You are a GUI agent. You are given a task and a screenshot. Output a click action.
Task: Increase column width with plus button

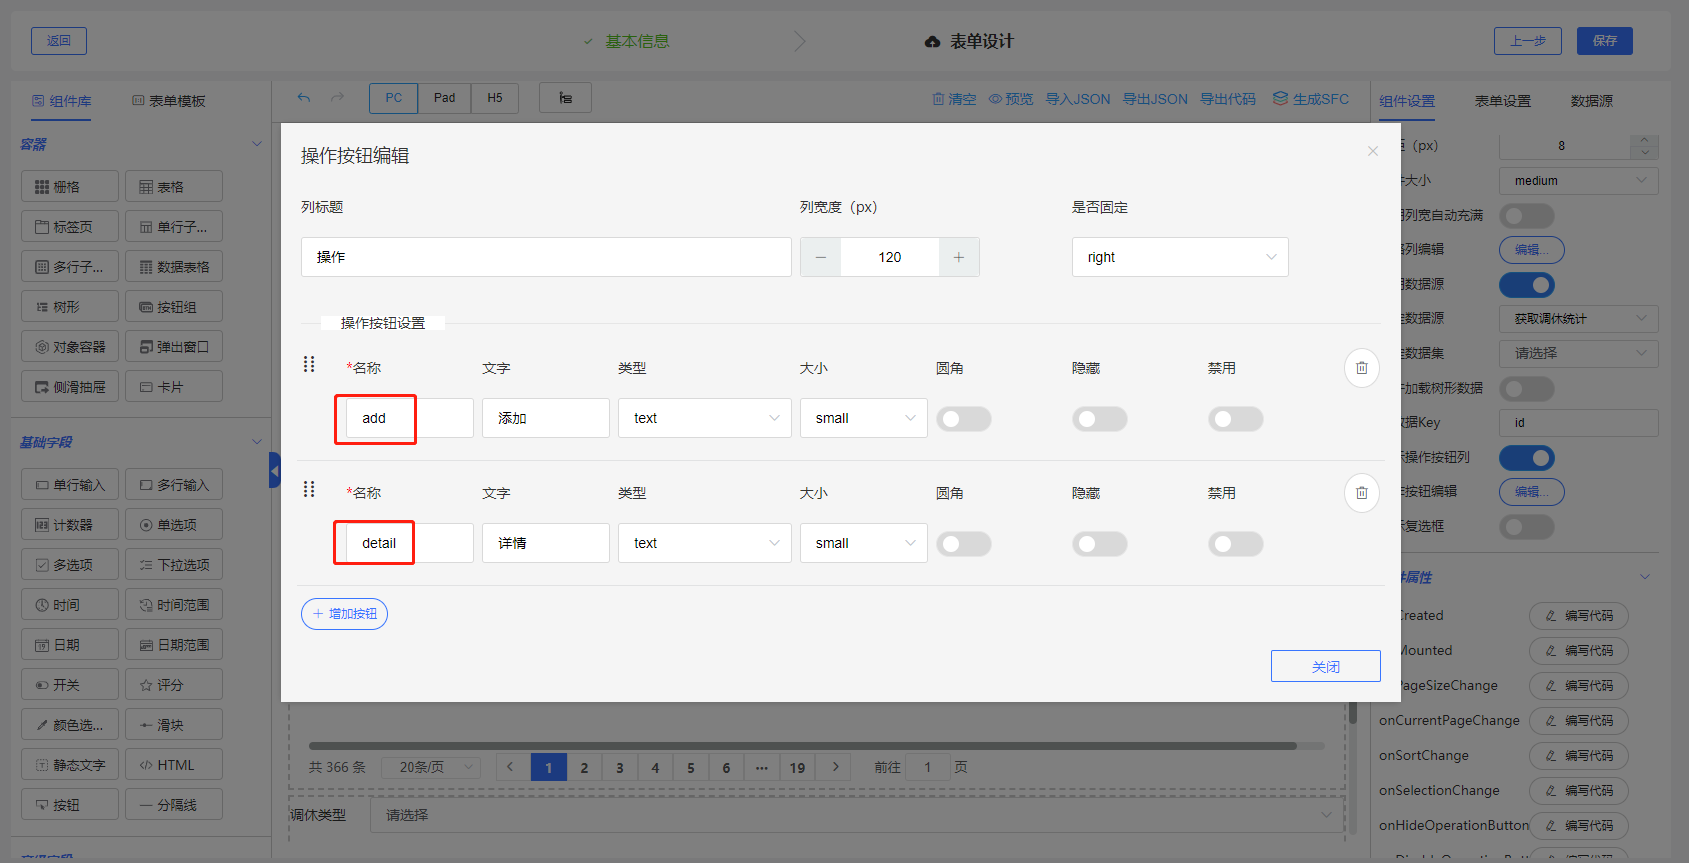click(x=958, y=257)
